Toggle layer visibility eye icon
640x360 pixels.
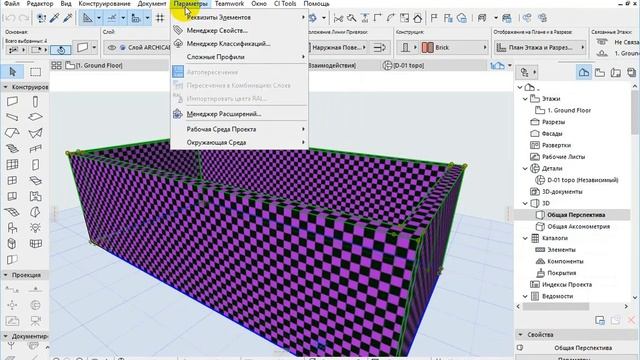point(111,48)
